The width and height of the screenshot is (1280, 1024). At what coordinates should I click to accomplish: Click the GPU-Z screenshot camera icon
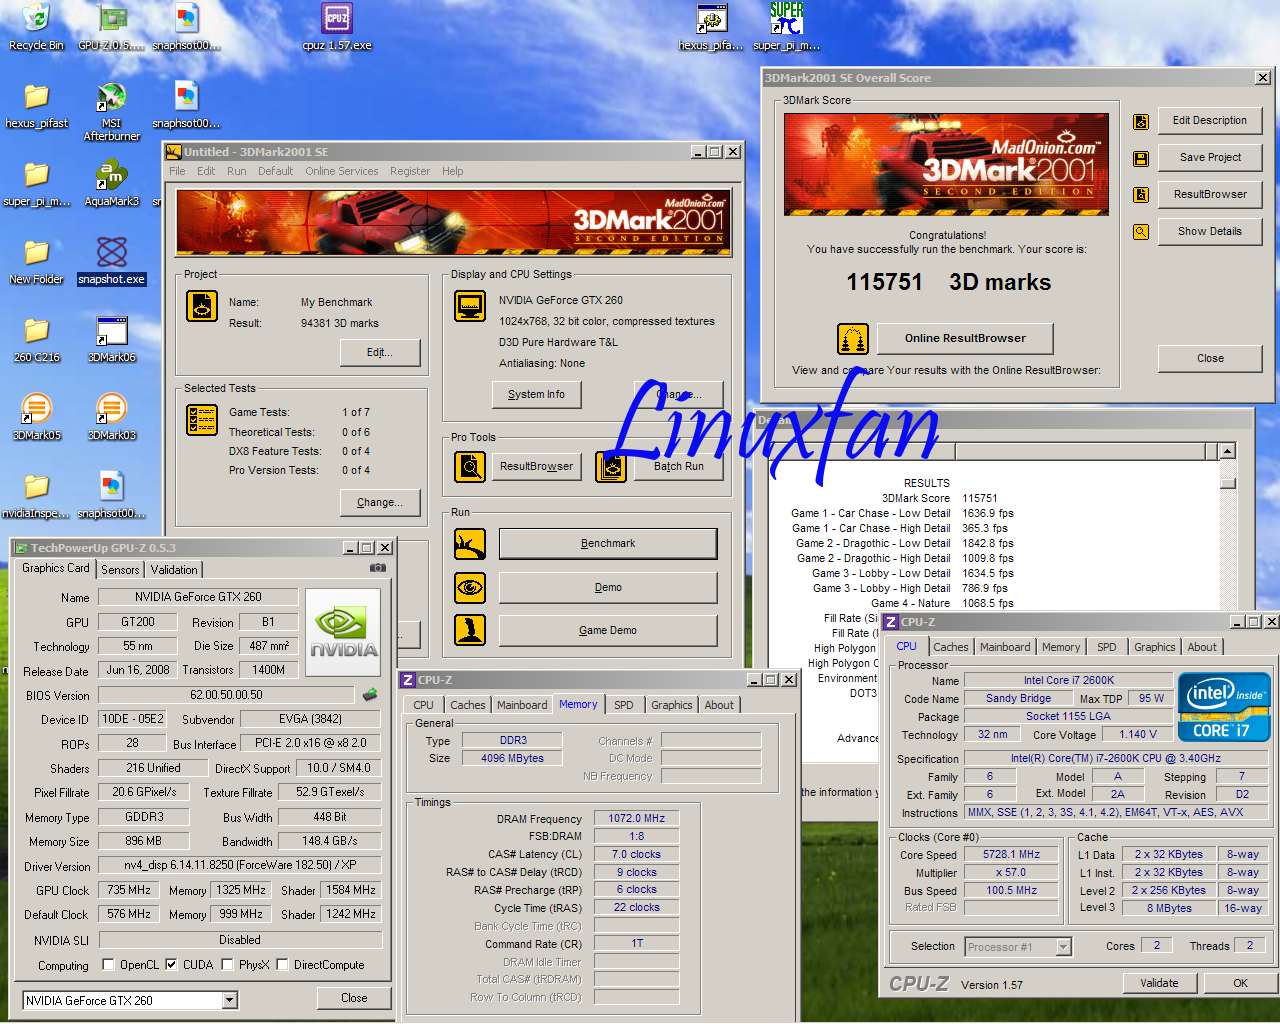[x=377, y=568]
